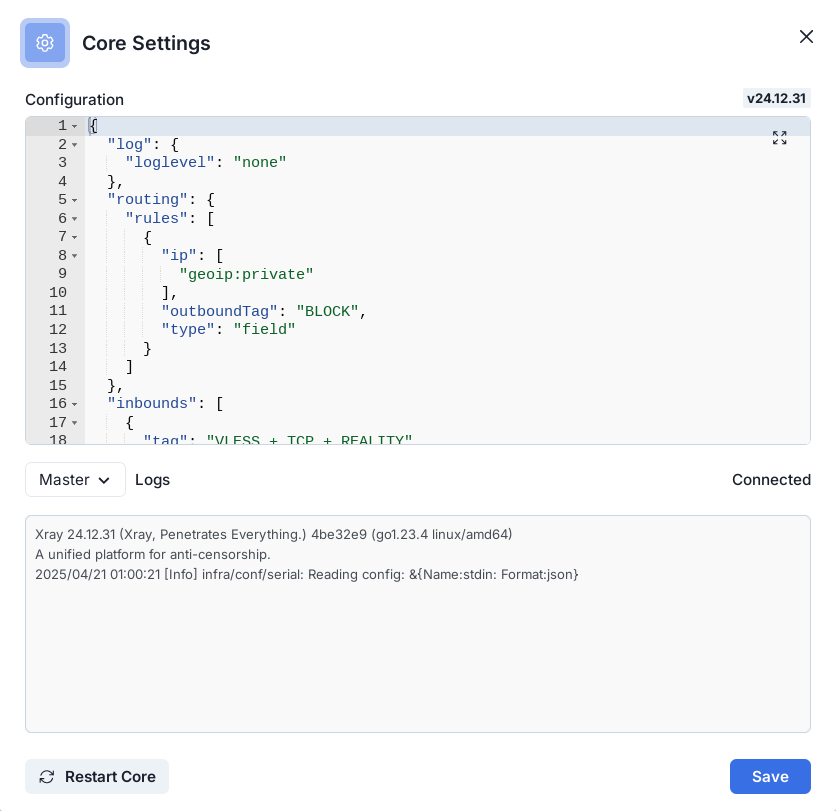836x811 pixels.
Task: Open the Master node dropdown
Action: point(75,480)
